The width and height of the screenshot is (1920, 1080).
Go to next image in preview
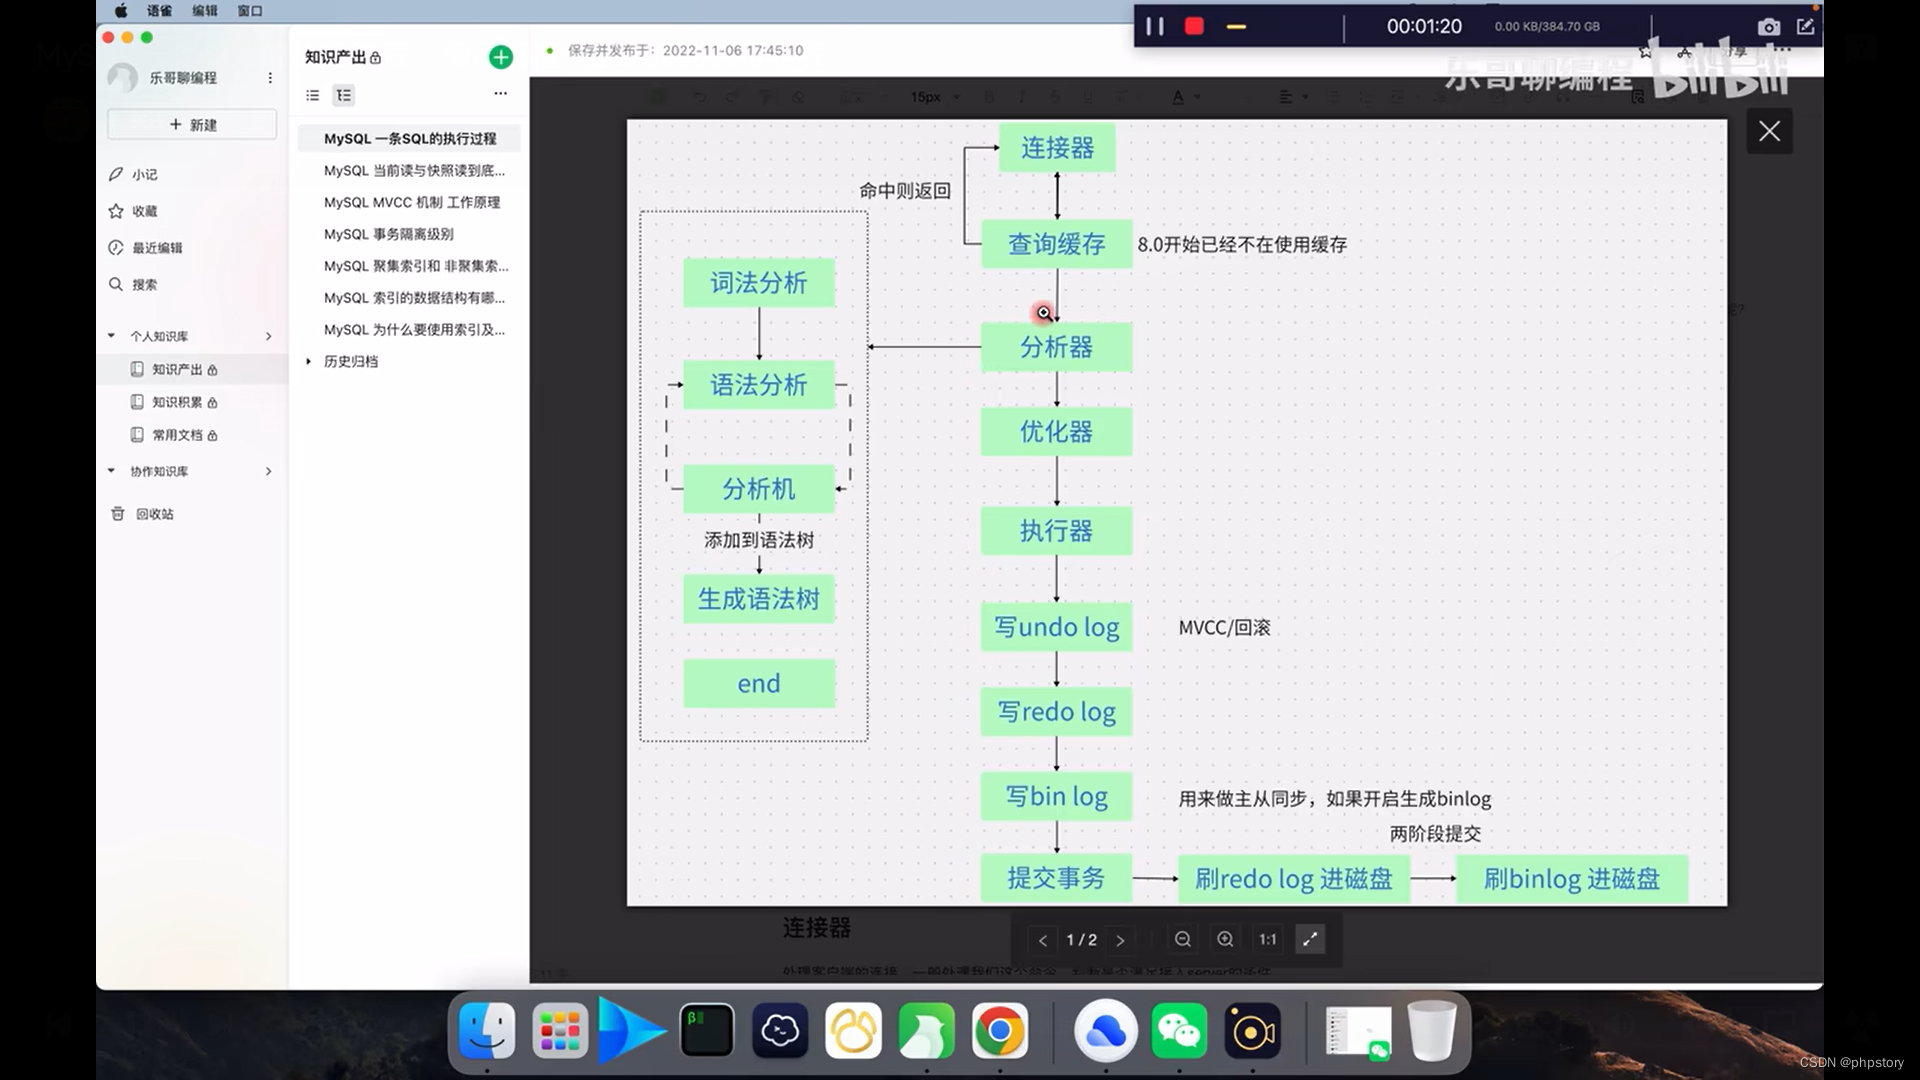tap(1120, 940)
